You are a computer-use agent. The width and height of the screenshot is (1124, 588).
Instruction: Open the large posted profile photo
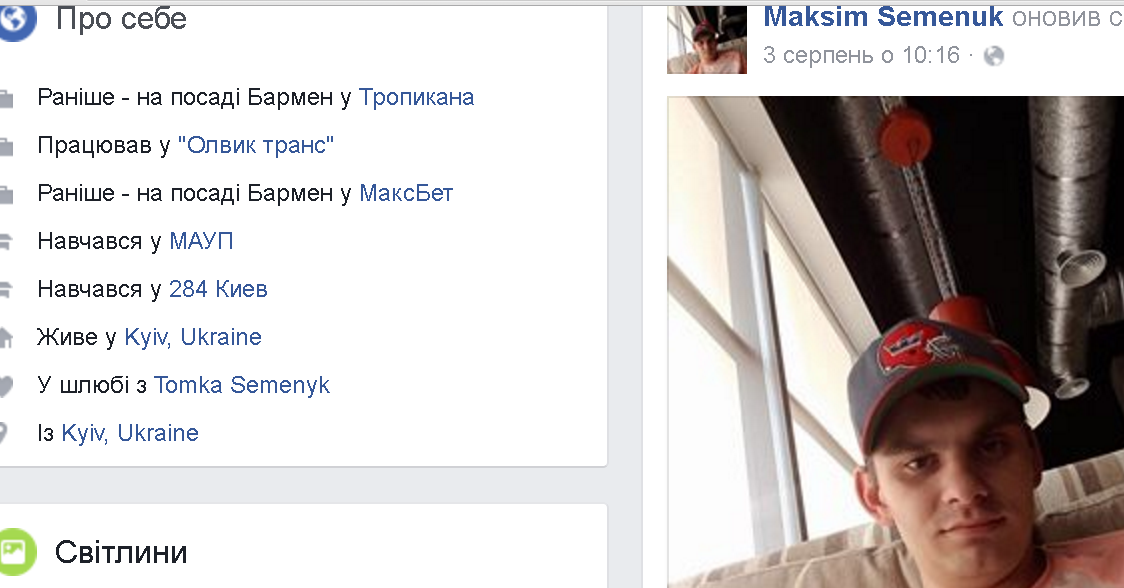pyautogui.click(x=895, y=341)
